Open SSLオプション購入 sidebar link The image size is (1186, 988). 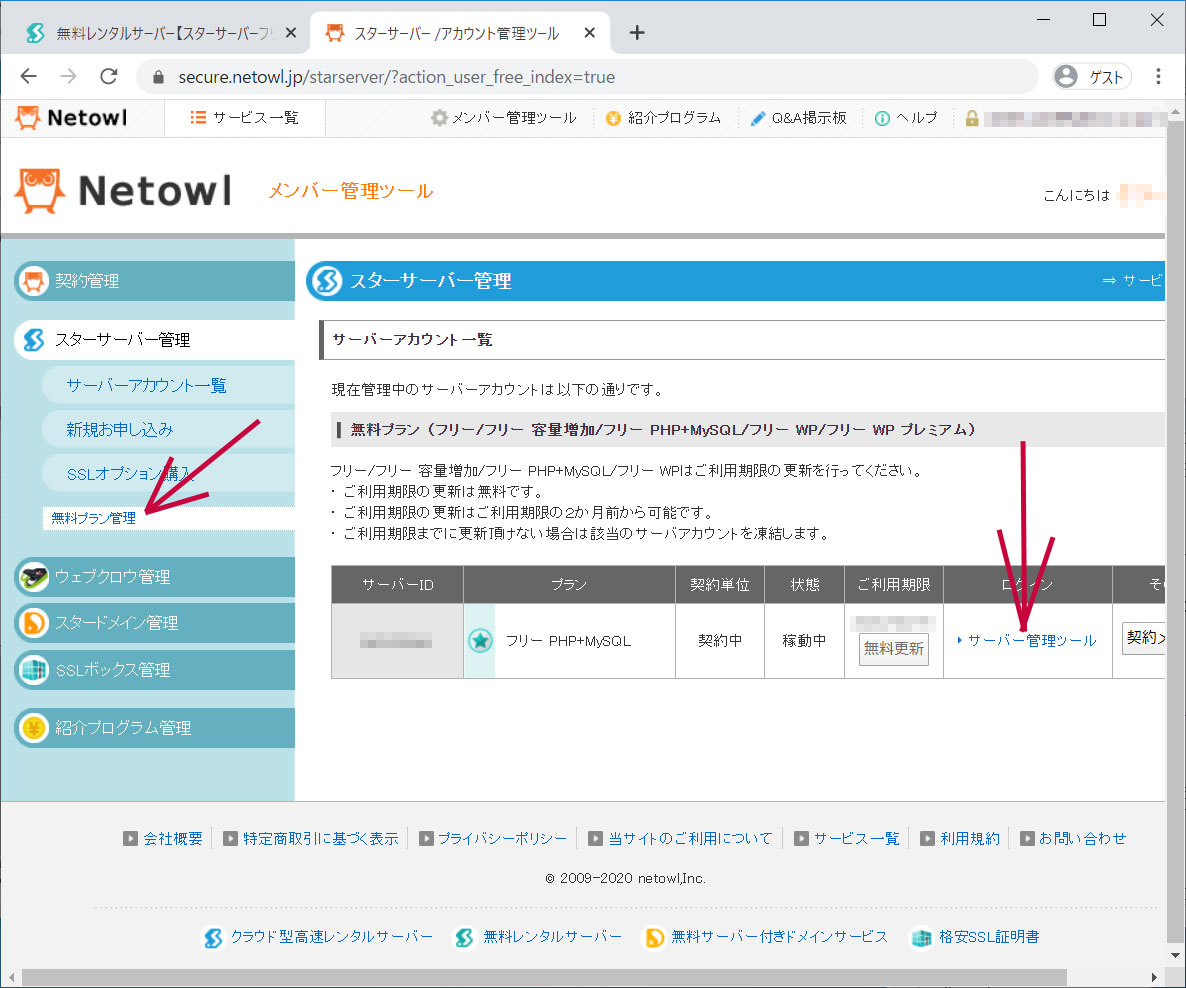[x=130, y=474]
